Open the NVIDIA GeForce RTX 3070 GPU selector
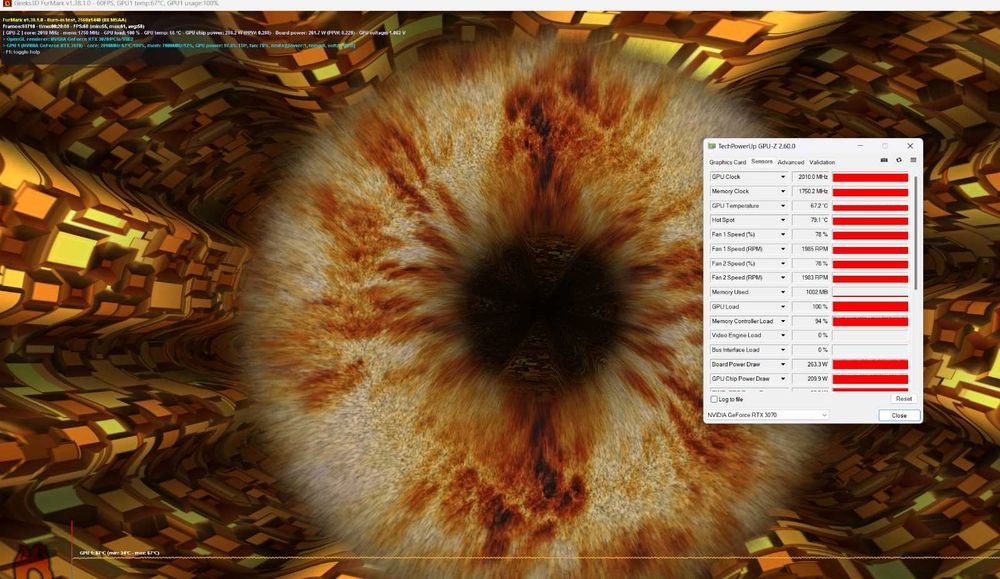 point(767,415)
